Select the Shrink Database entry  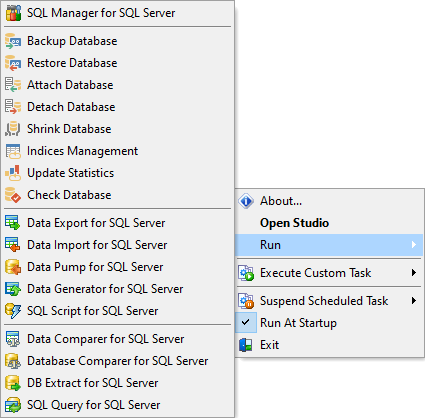click(117, 129)
